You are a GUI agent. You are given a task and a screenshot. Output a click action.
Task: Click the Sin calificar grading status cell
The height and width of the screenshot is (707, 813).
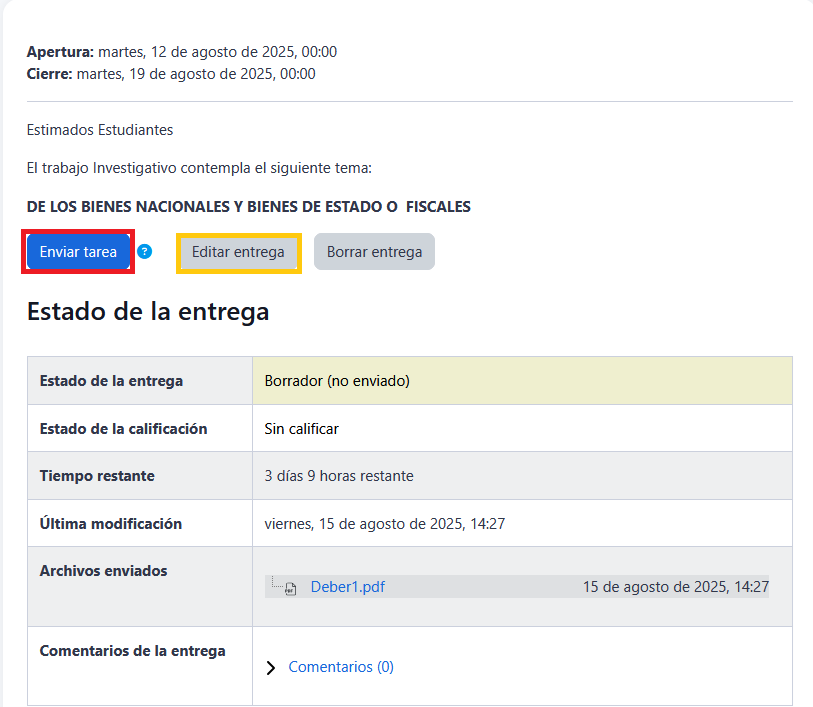[x=301, y=429]
